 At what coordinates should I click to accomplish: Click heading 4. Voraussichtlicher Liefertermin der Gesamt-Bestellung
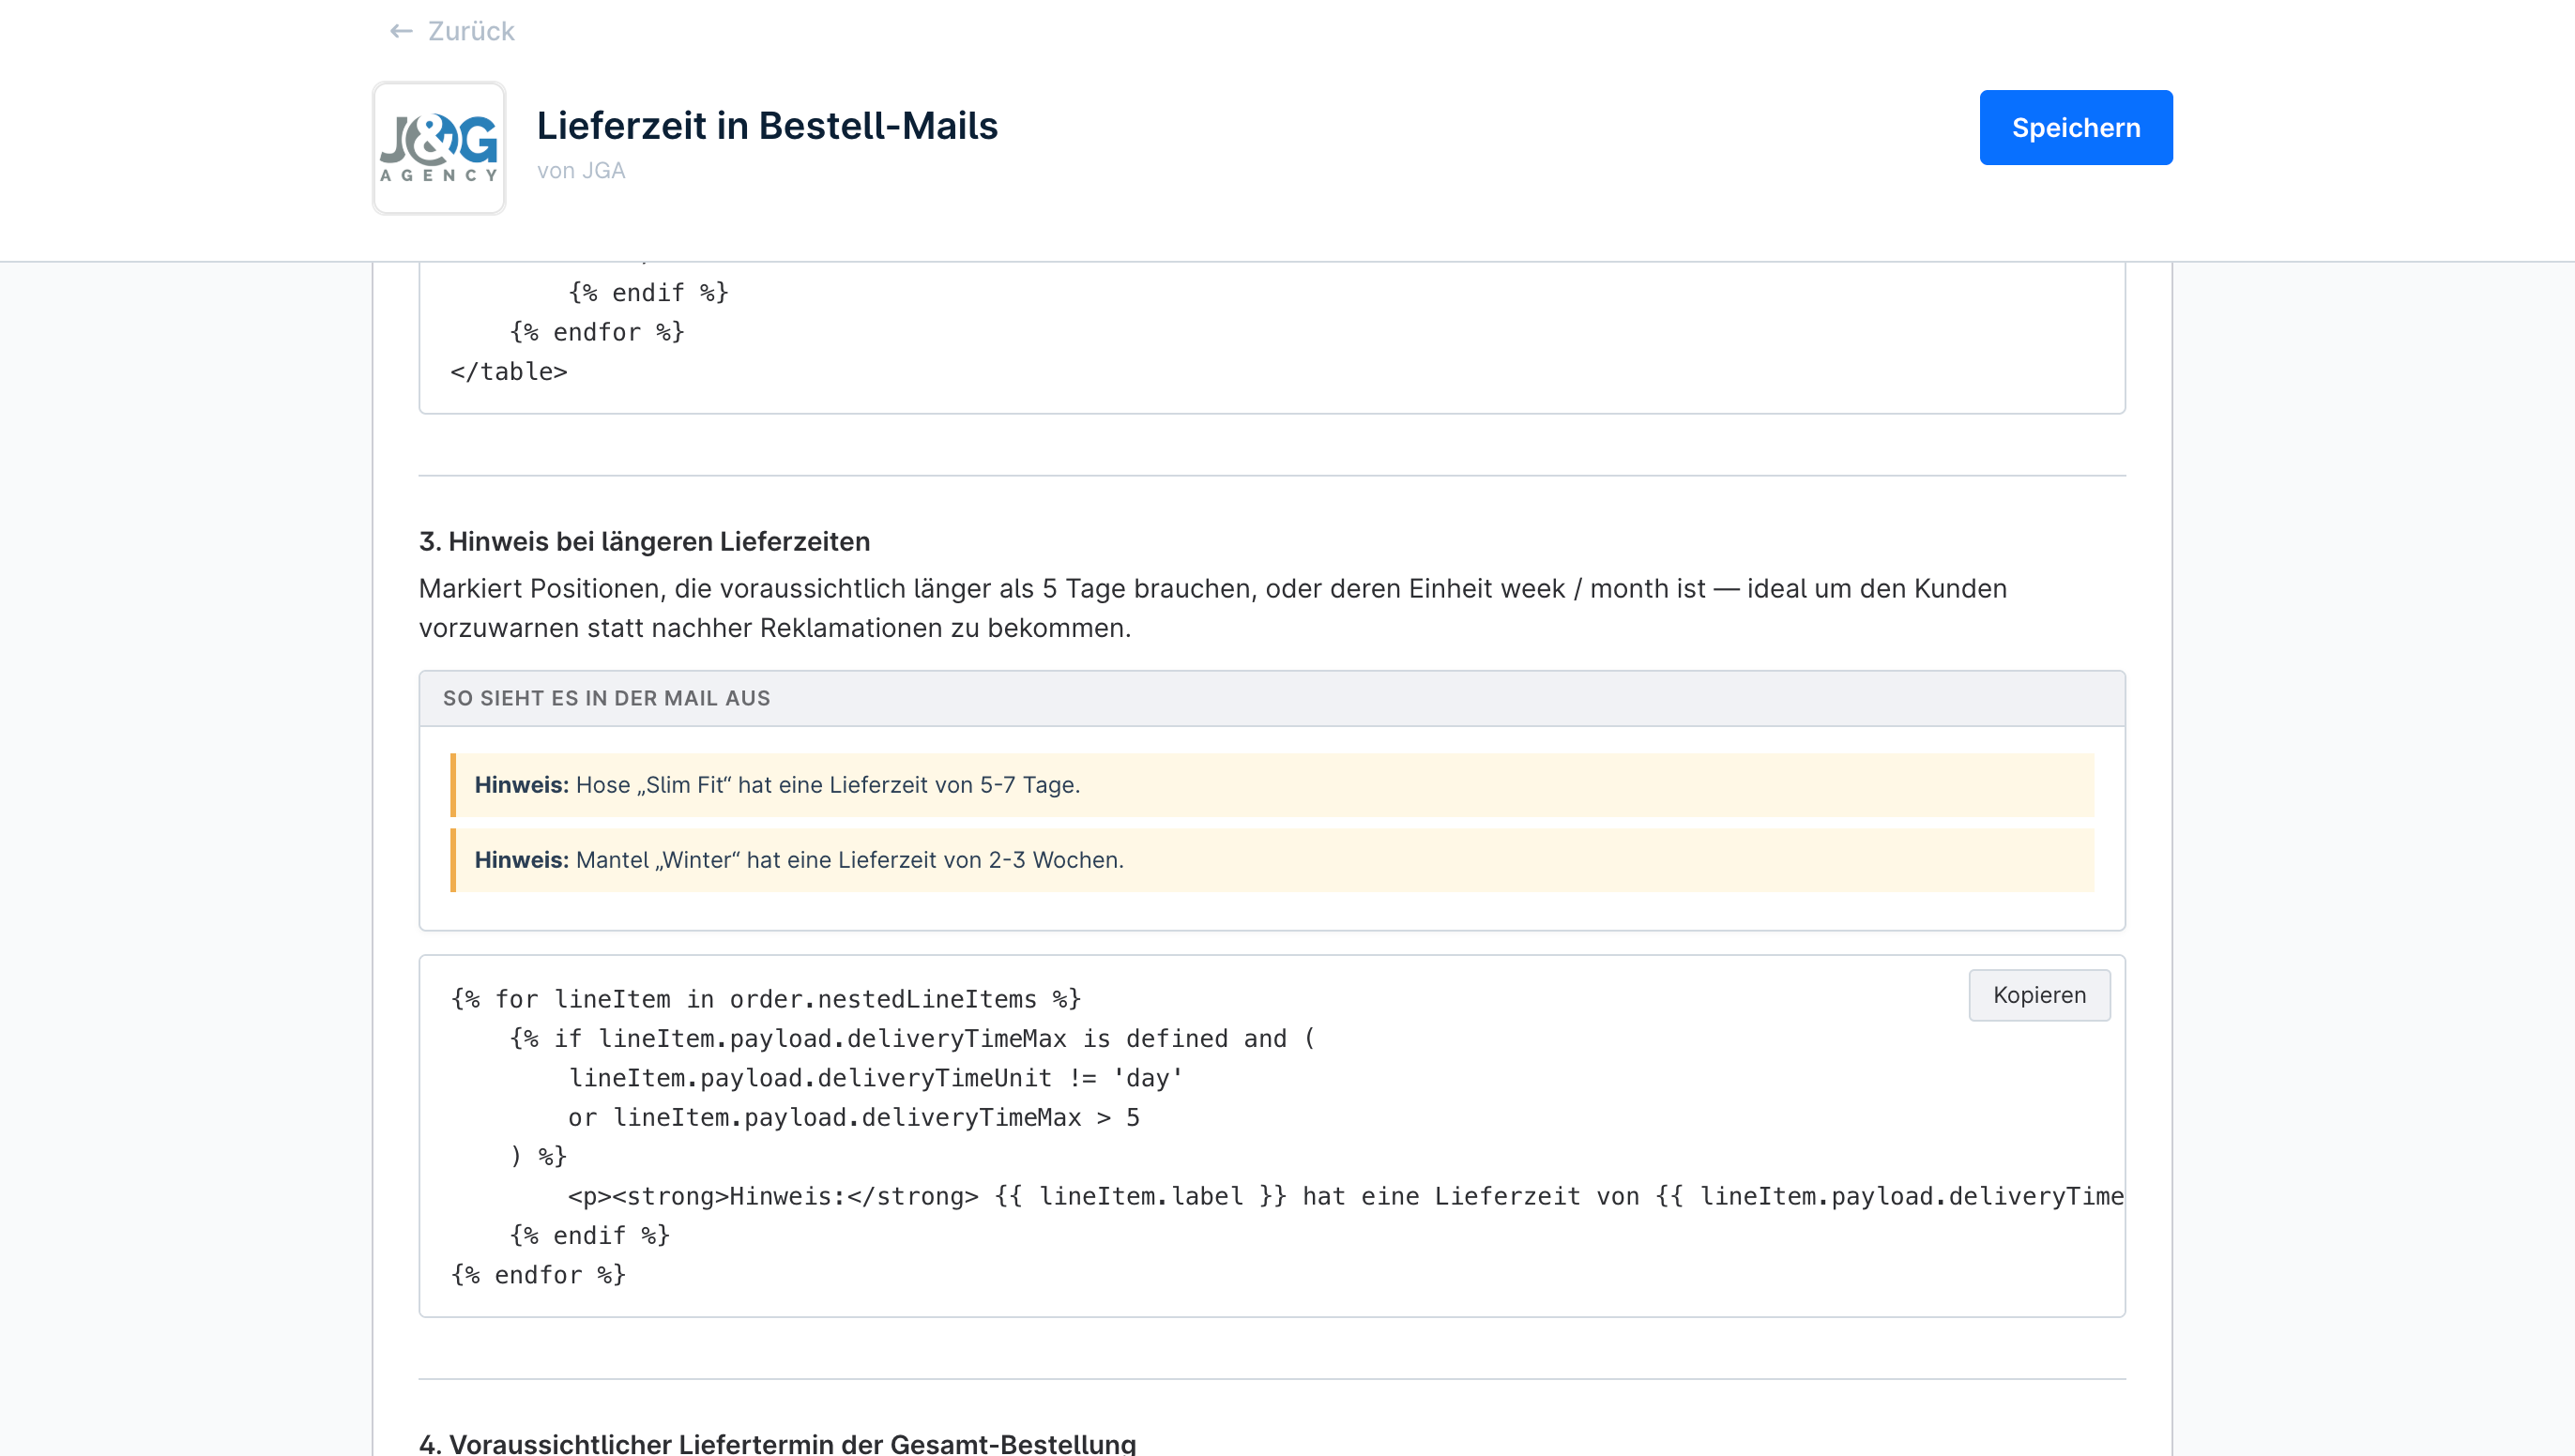(x=777, y=1443)
